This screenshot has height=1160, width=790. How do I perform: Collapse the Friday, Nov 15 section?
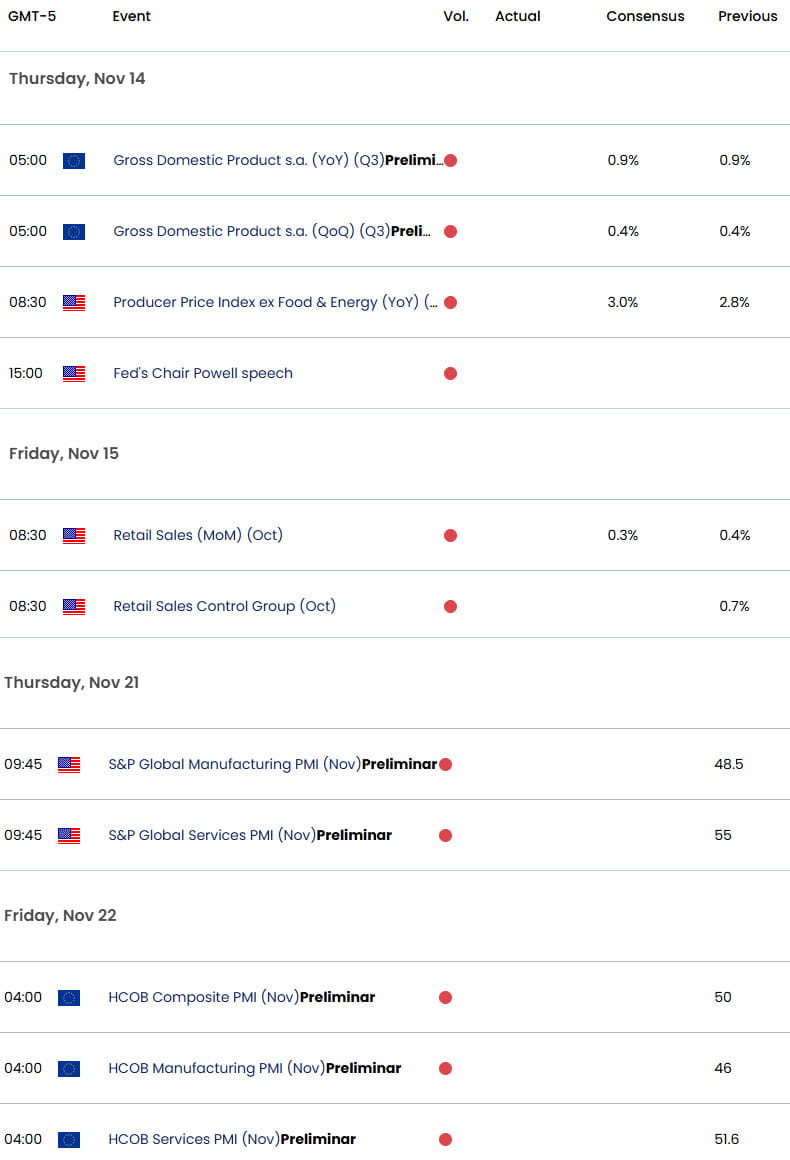point(63,453)
